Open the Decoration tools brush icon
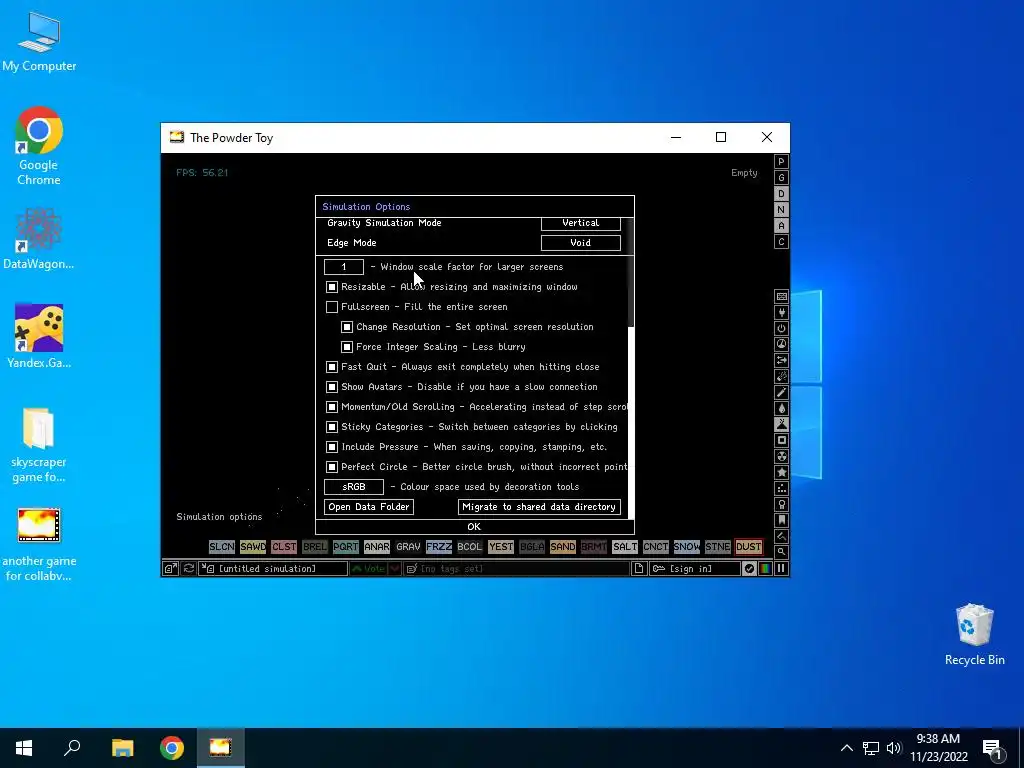This screenshot has height=768, width=1024. pyautogui.click(x=781, y=536)
